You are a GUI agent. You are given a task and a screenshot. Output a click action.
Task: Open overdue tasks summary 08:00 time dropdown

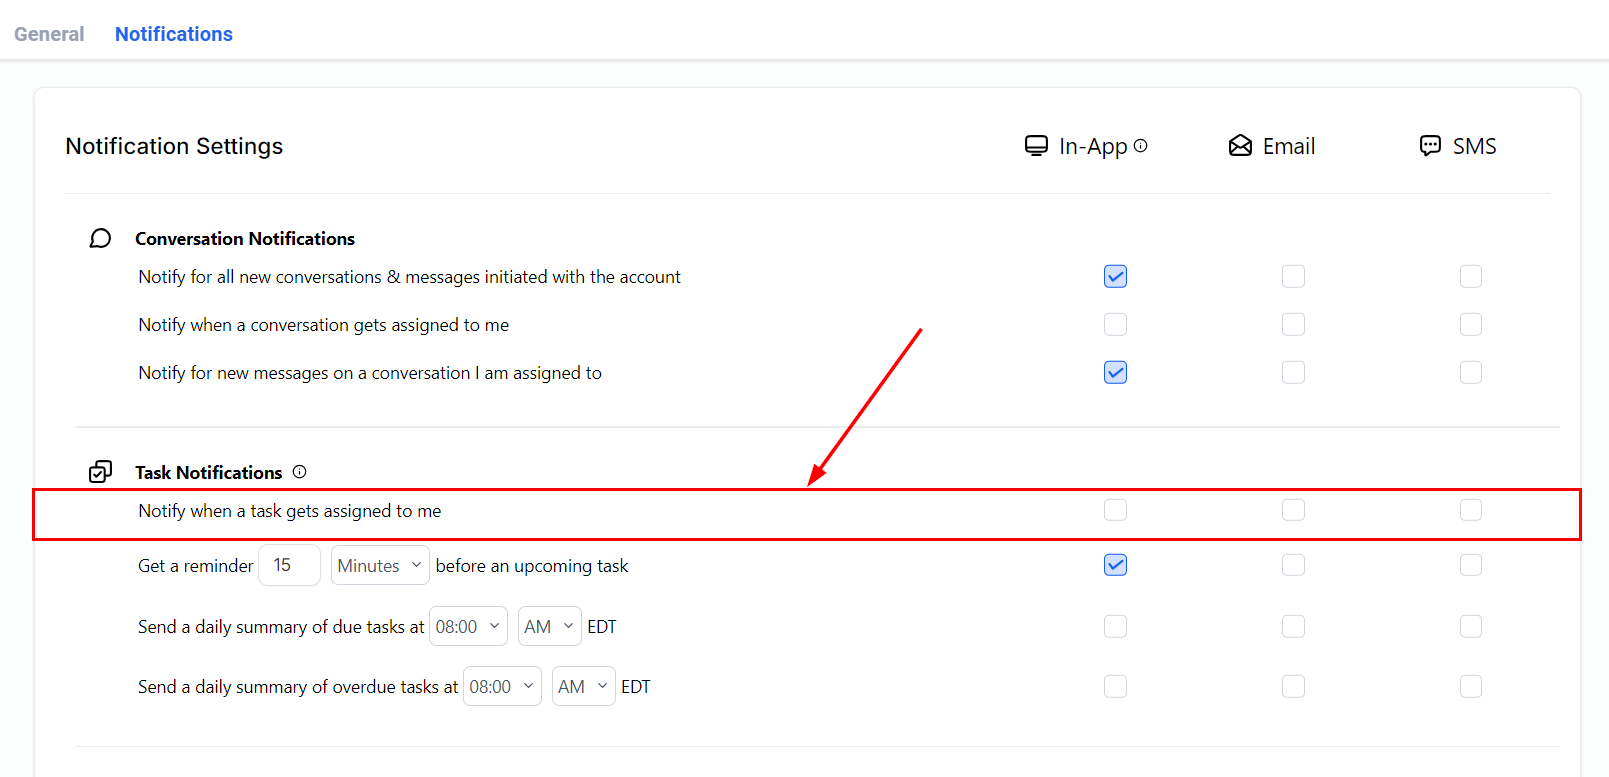pos(501,686)
